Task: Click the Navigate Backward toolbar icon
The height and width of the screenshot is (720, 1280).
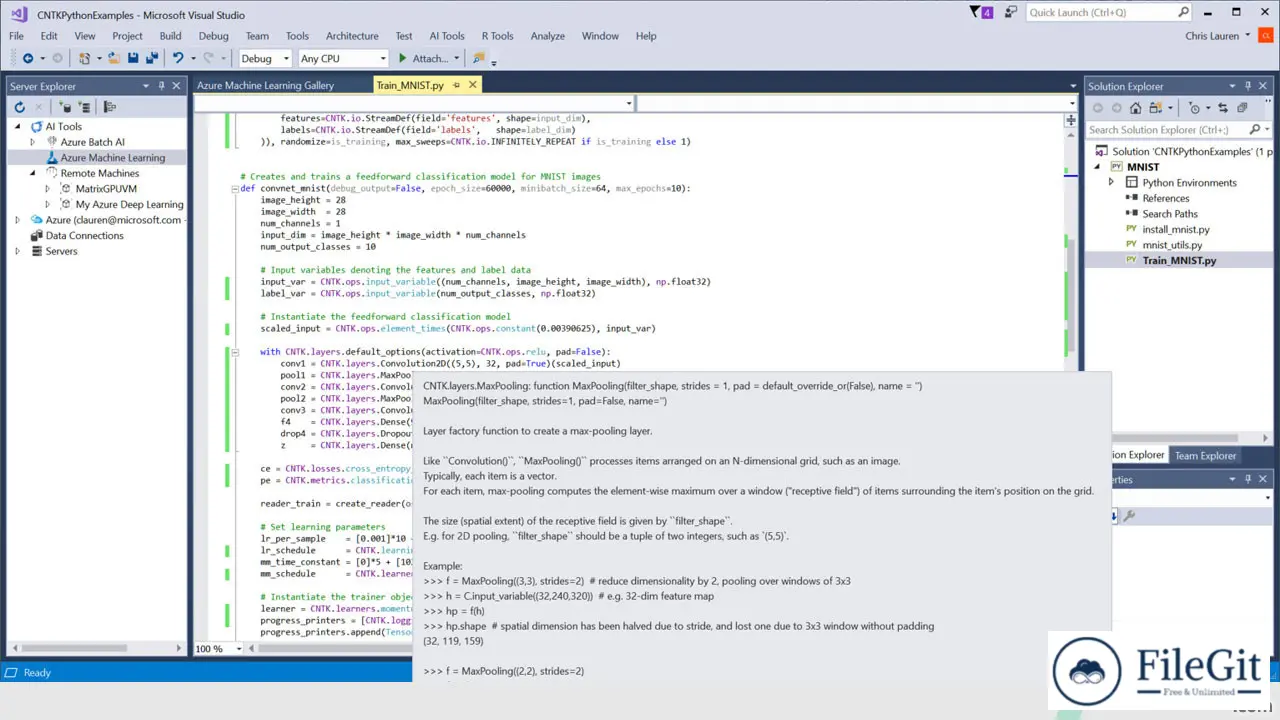Action: [x=27, y=59]
